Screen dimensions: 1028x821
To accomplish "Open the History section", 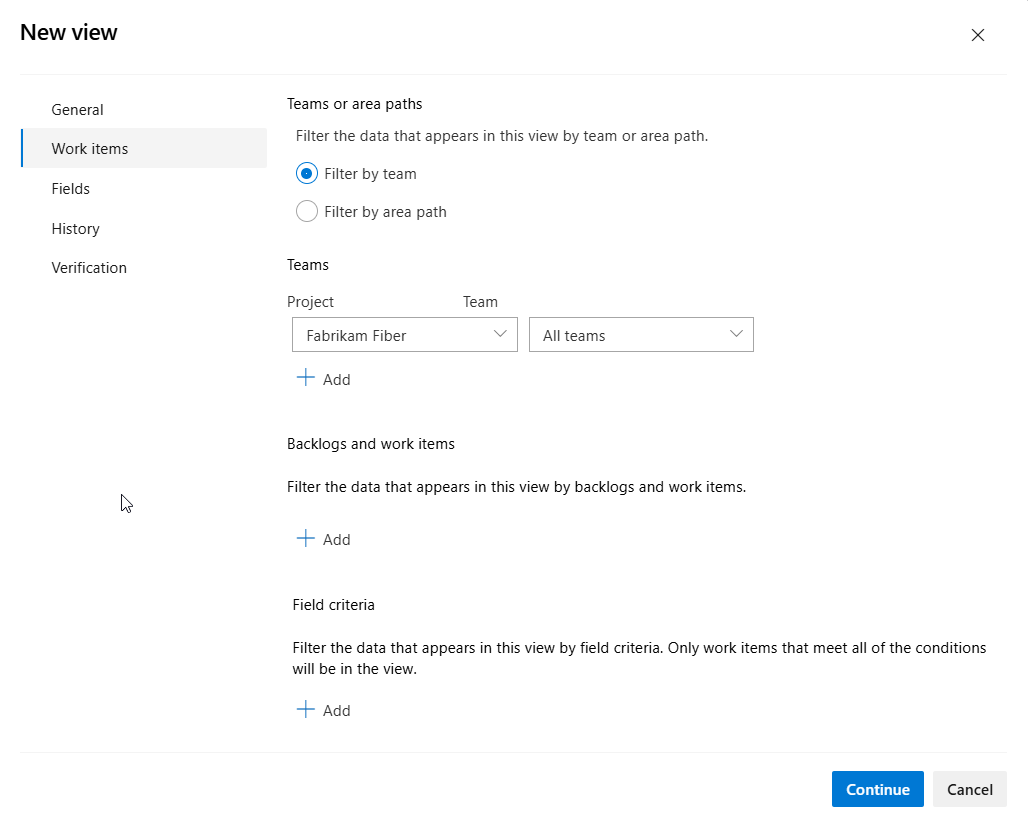I will 75,228.
